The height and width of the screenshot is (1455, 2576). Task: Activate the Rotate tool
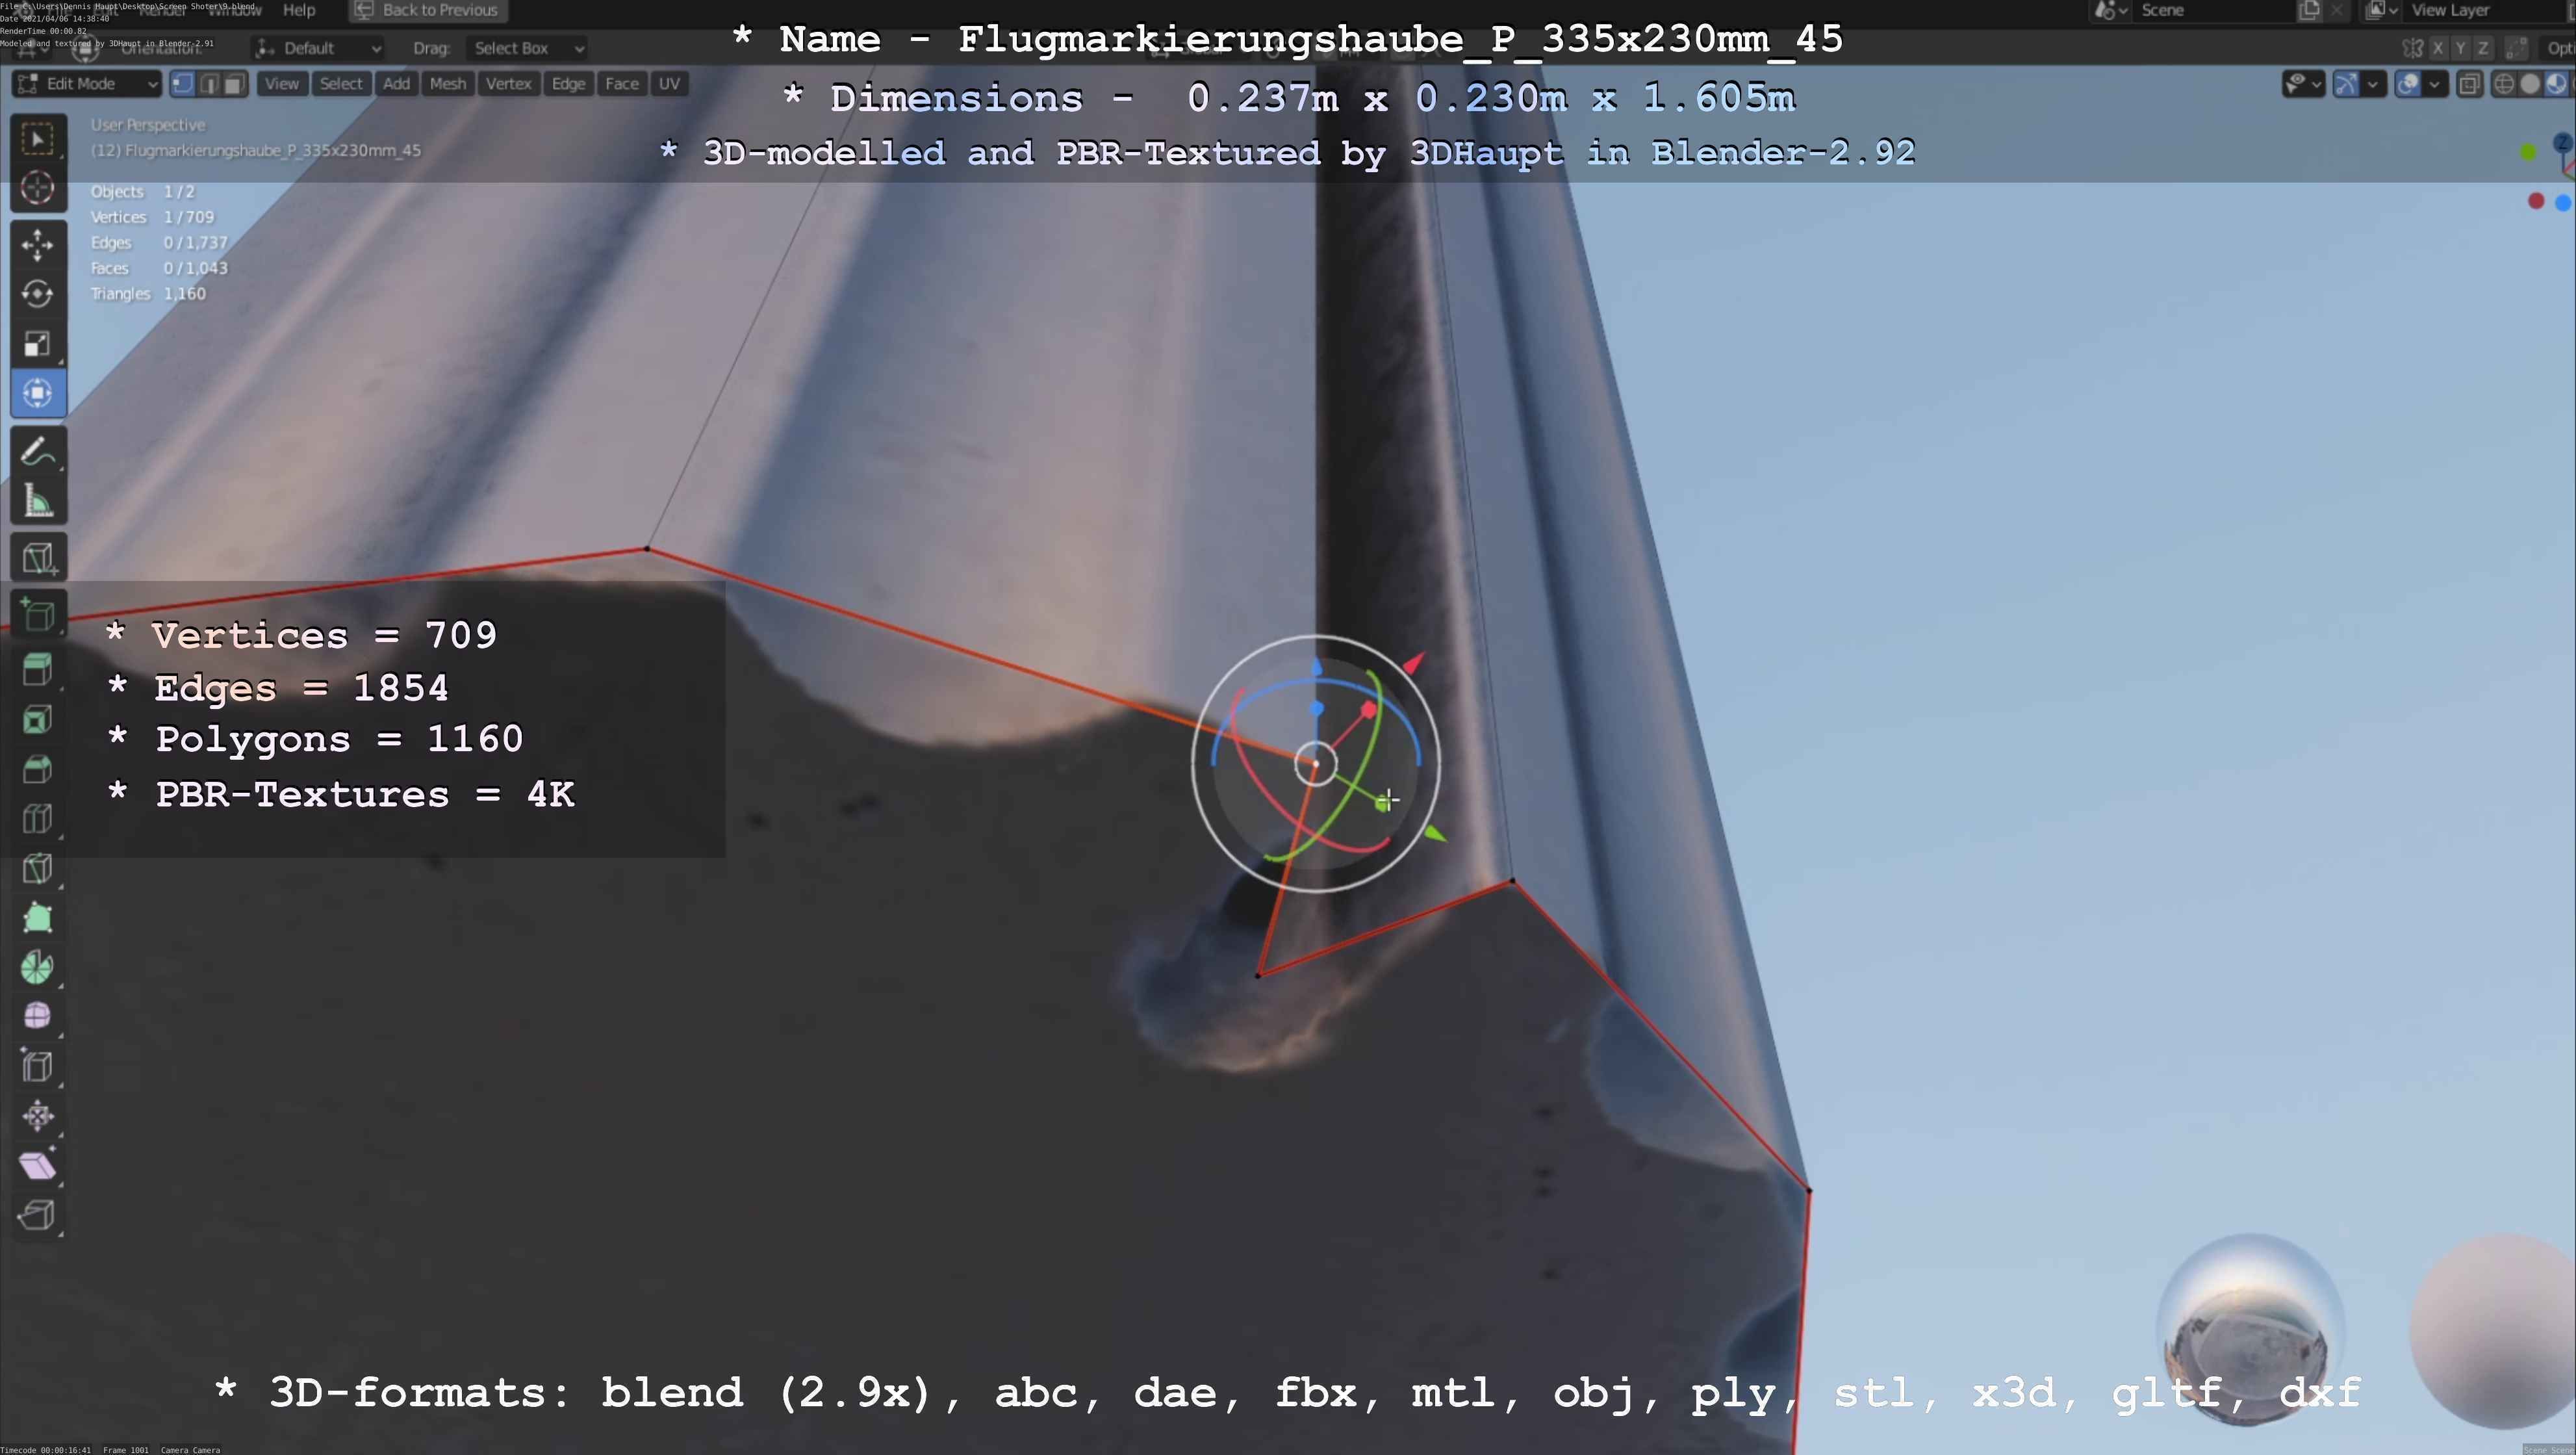[x=37, y=294]
